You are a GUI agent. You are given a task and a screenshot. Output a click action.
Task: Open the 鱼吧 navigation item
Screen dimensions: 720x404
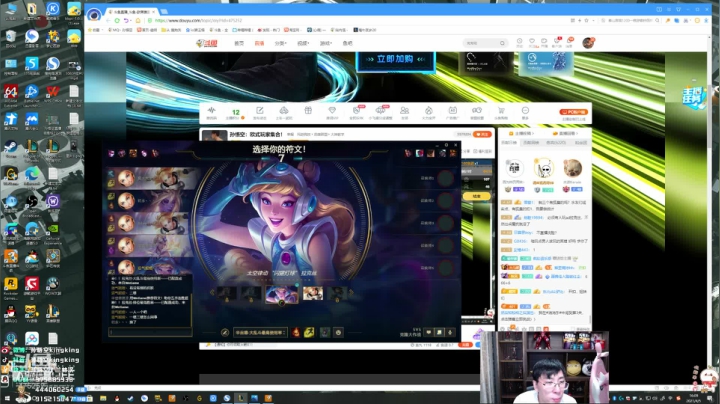coord(348,43)
